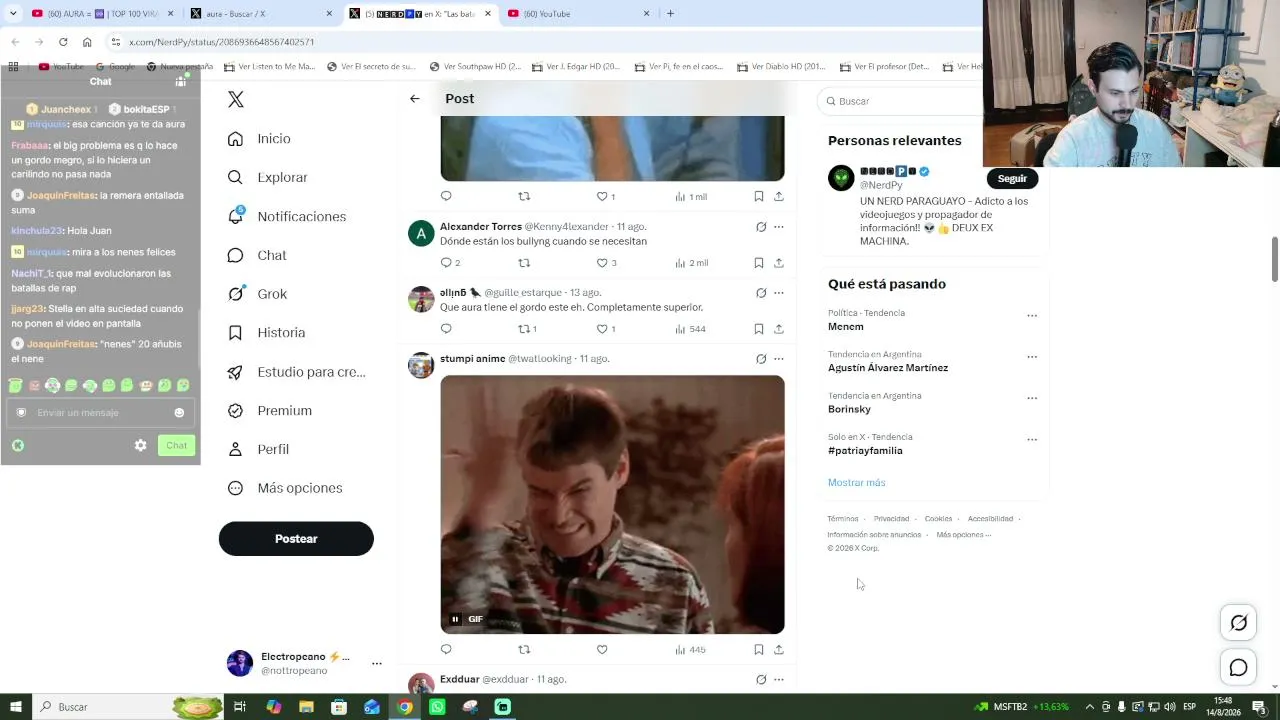This screenshot has width=1280, height=720.
Task: Like the 'Que aura tiene' post
Action: [602, 329]
